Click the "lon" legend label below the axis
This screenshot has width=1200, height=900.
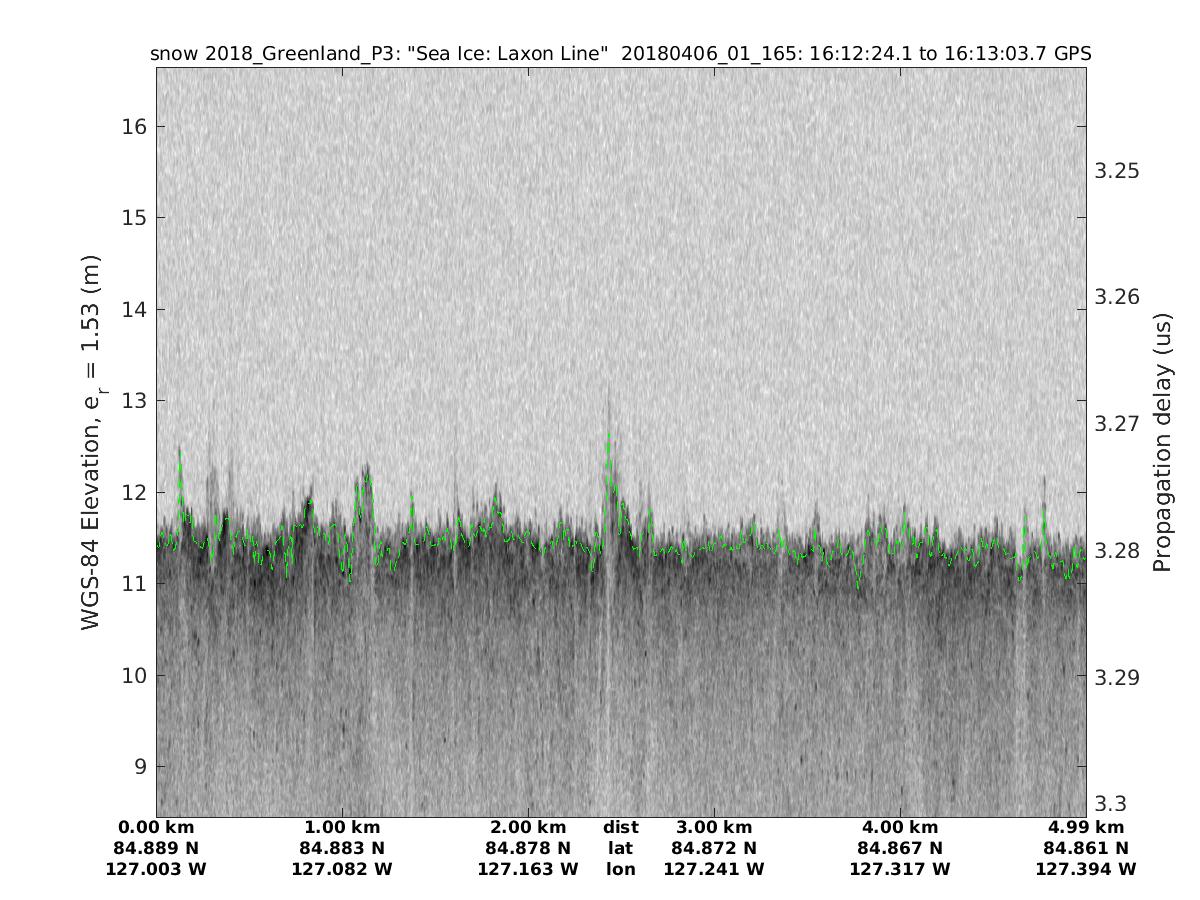click(620, 869)
